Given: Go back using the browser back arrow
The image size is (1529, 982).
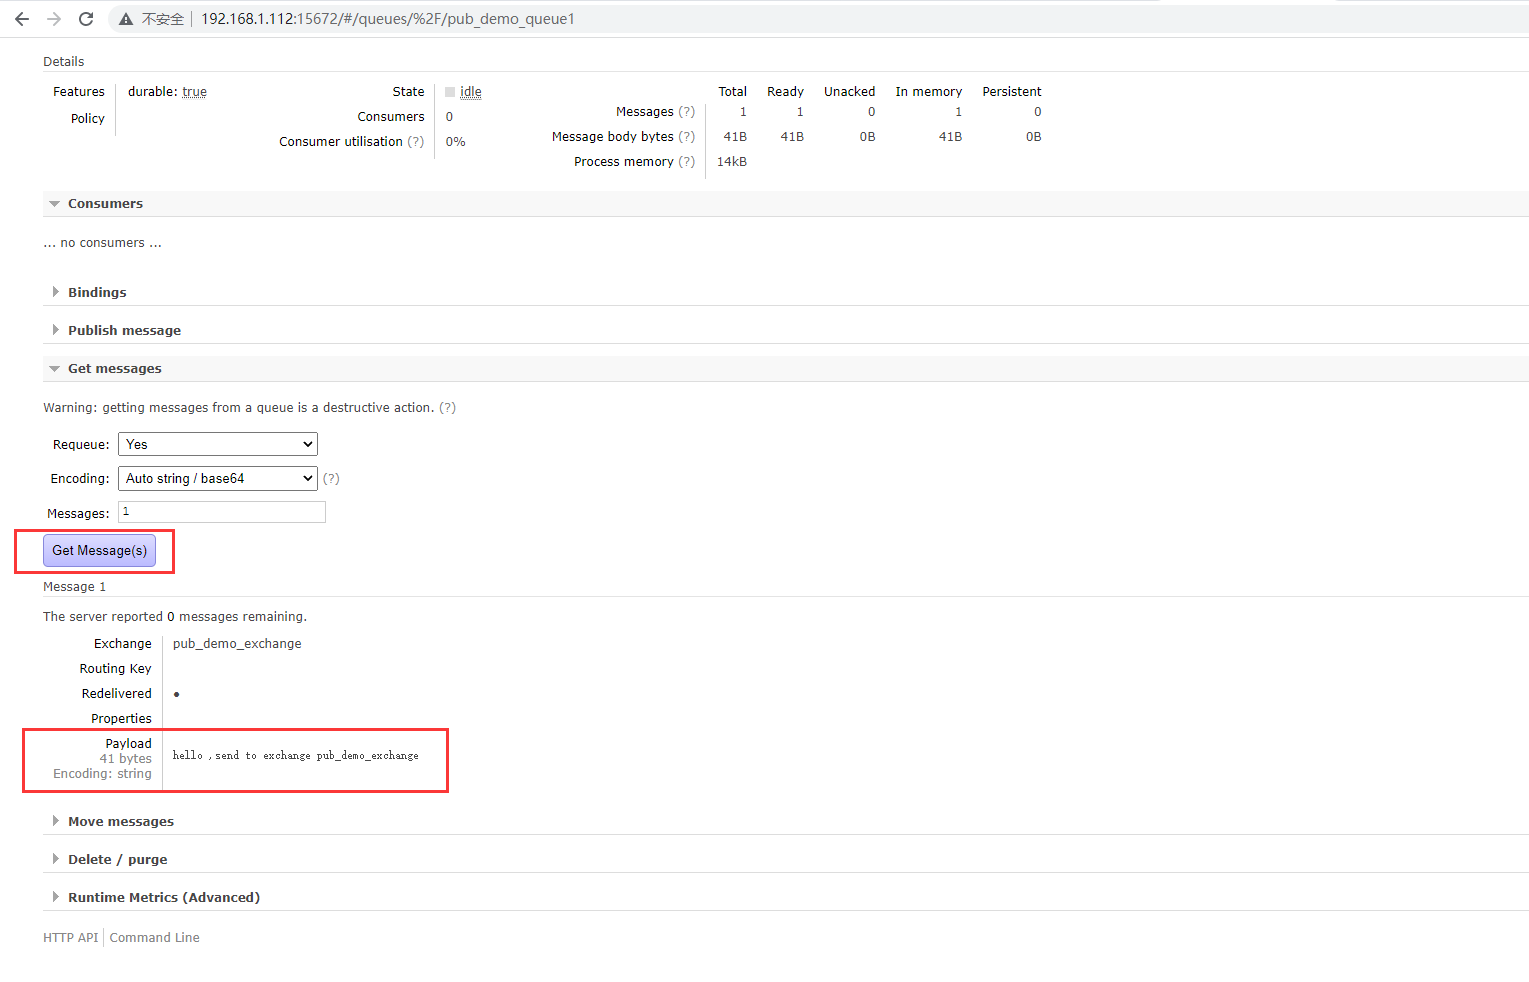Looking at the screenshot, I should [22, 19].
